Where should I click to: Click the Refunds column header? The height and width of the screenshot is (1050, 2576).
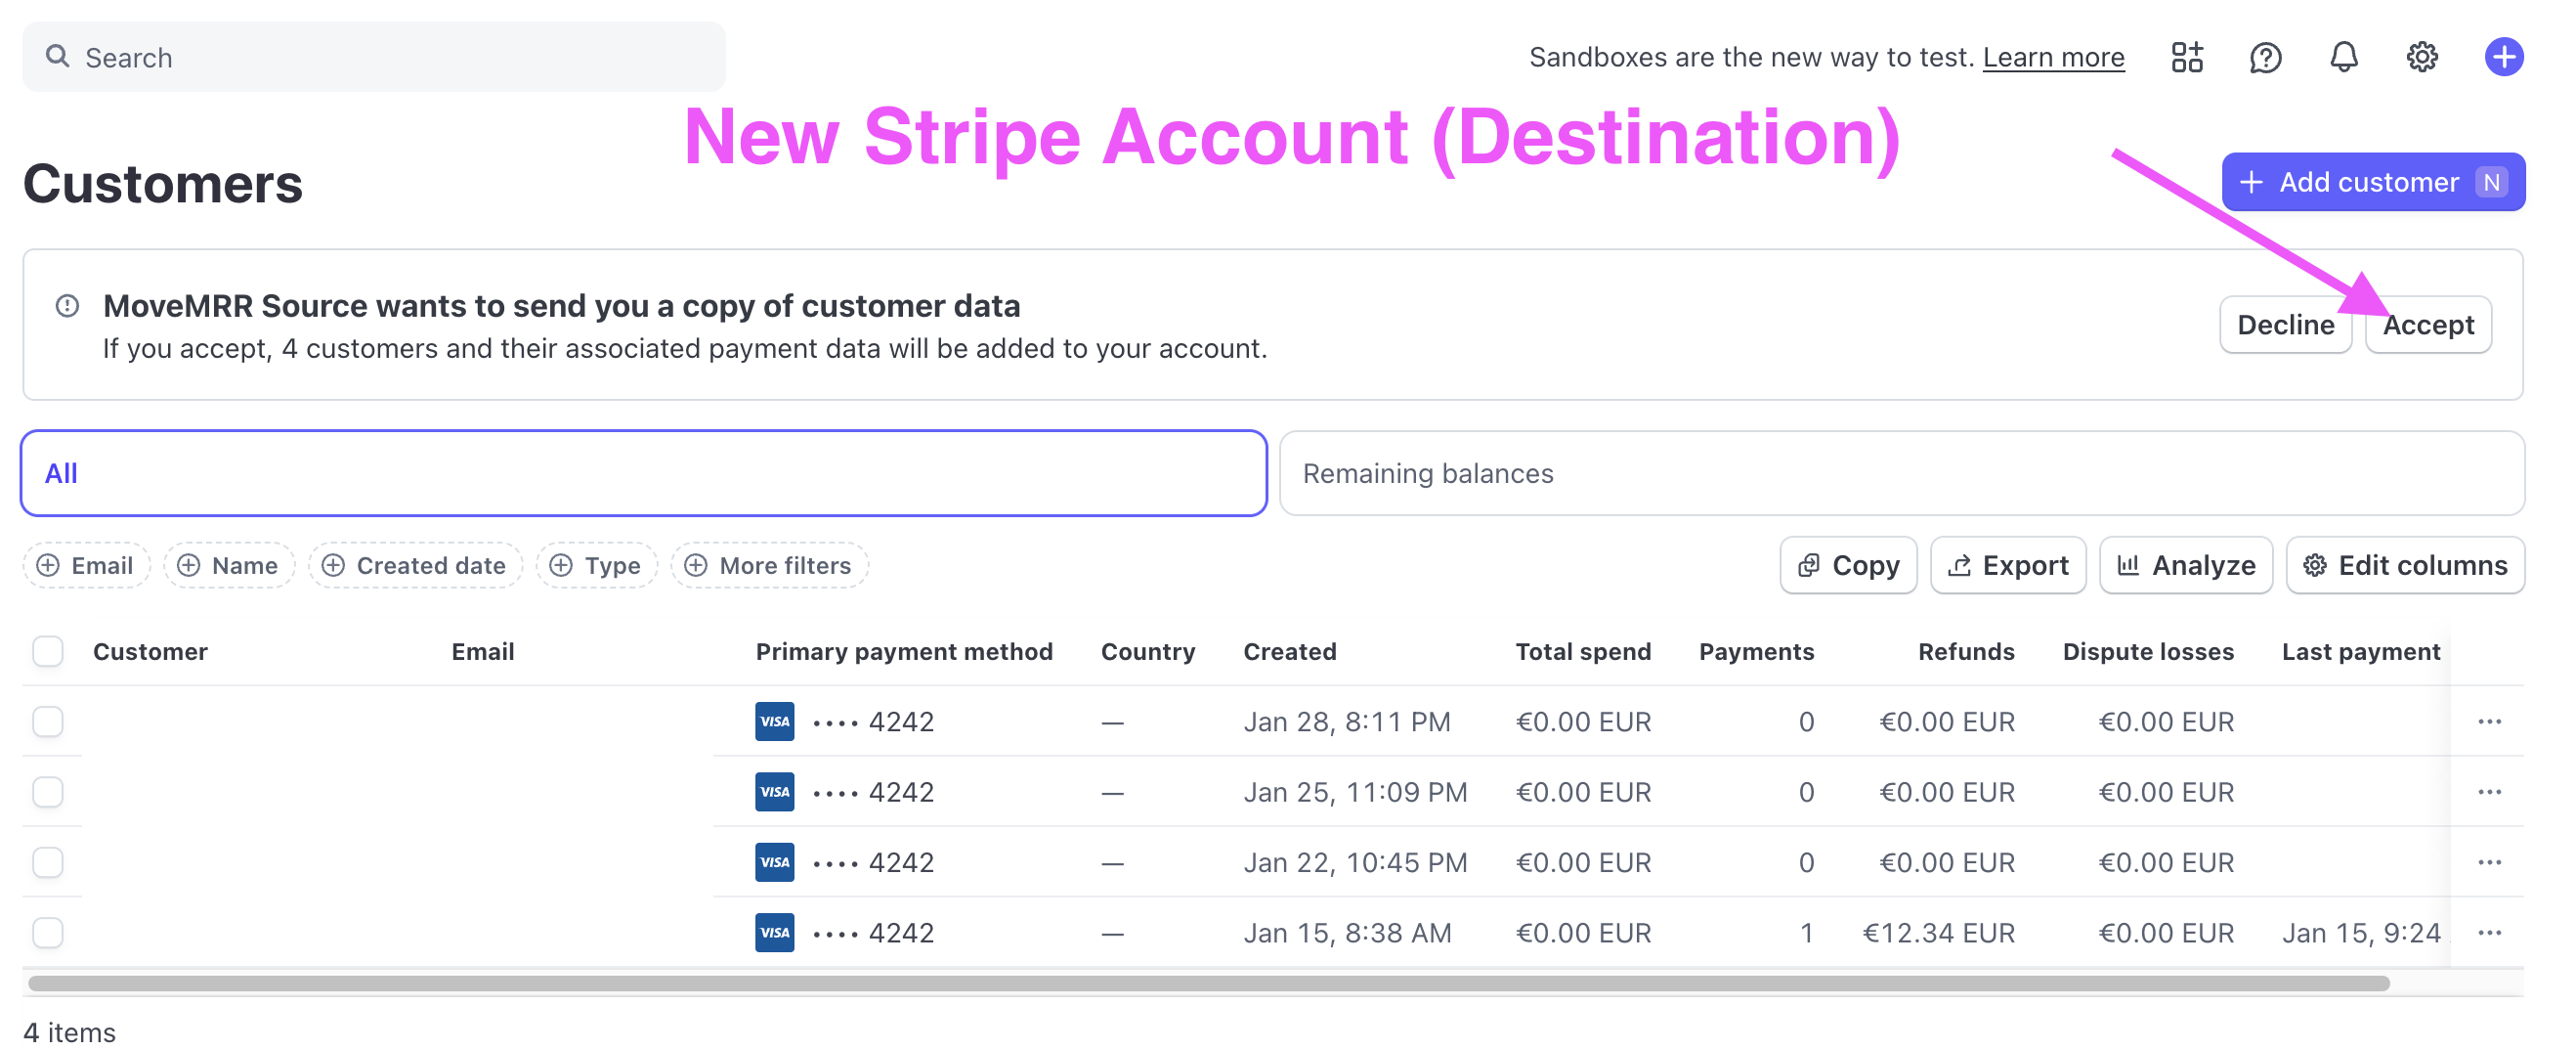point(1966,651)
